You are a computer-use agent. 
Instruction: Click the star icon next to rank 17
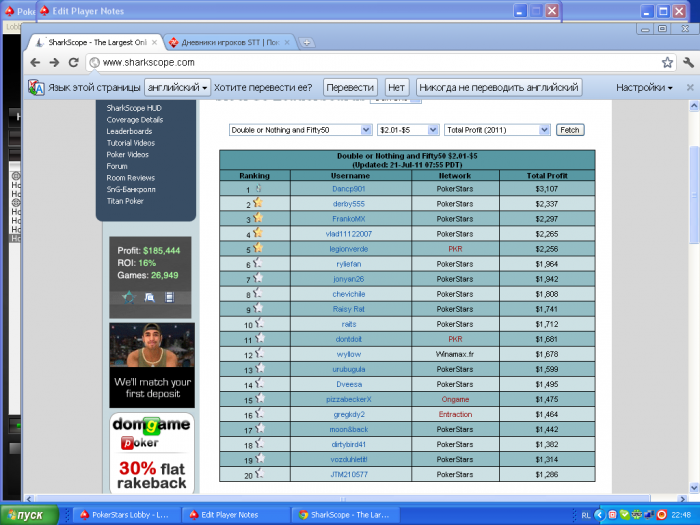(260, 428)
